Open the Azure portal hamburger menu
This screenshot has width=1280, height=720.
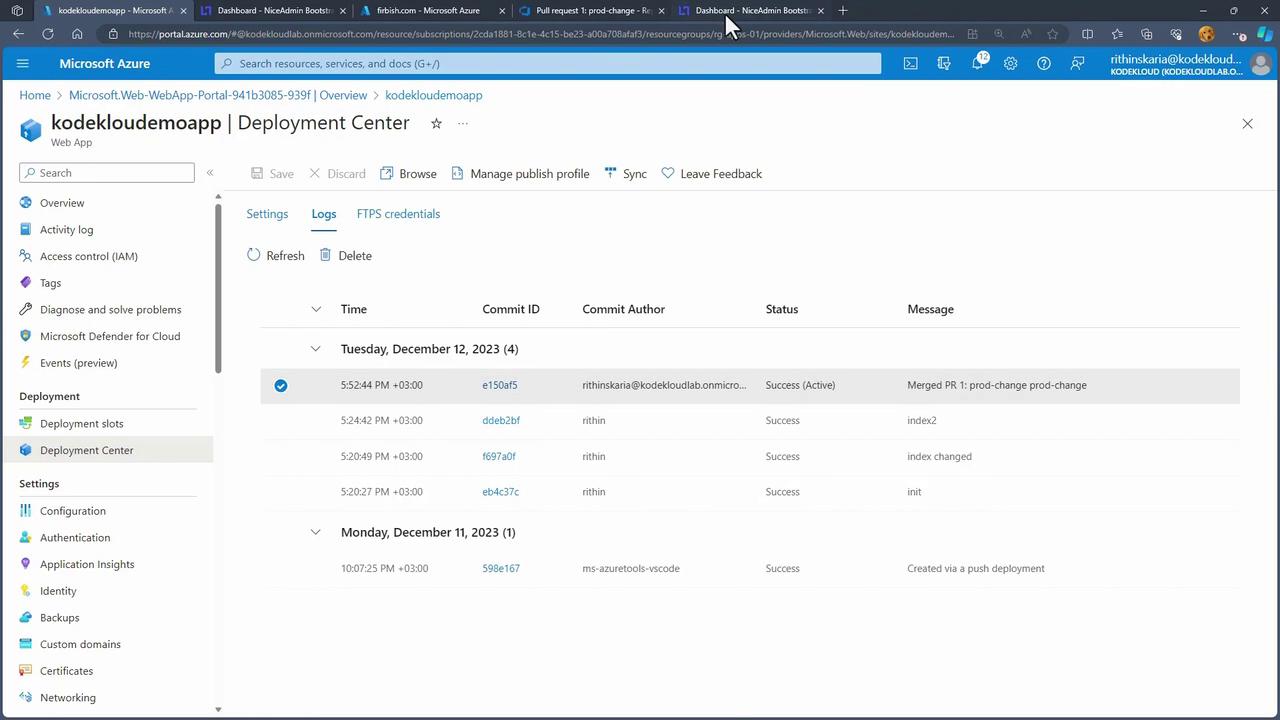click(23, 63)
